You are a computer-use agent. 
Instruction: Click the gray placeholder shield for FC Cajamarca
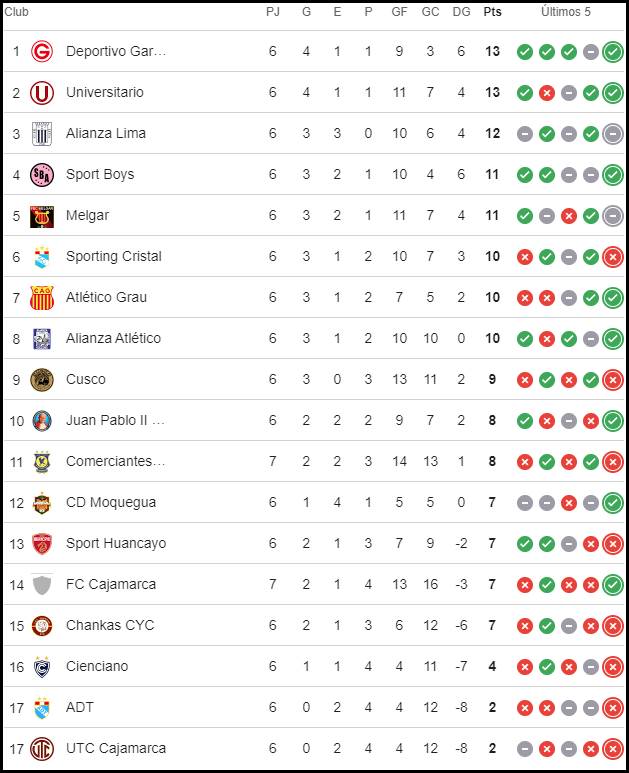tap(42, 585)
